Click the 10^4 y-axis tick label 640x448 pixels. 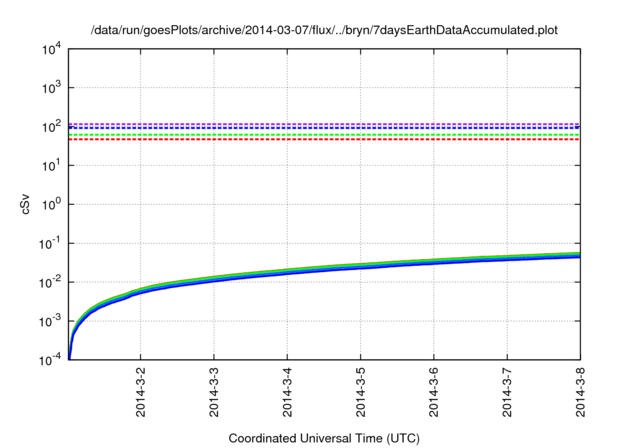click(x=52, y=49)
